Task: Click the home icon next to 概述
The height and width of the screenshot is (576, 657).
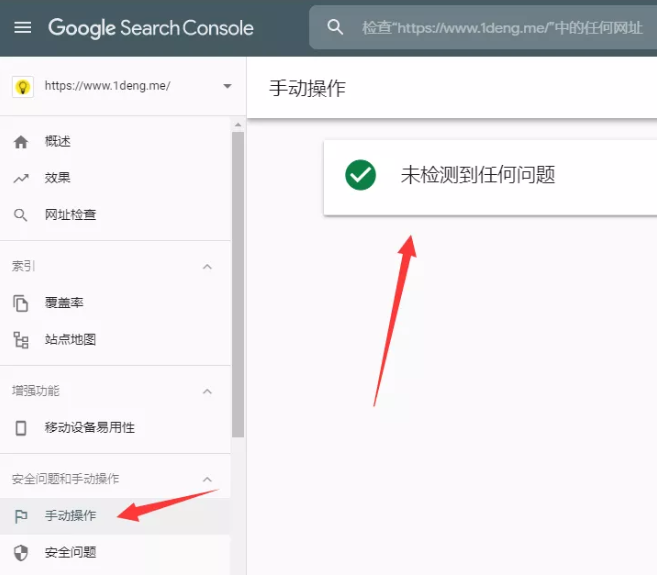Action: pos(21,142)
